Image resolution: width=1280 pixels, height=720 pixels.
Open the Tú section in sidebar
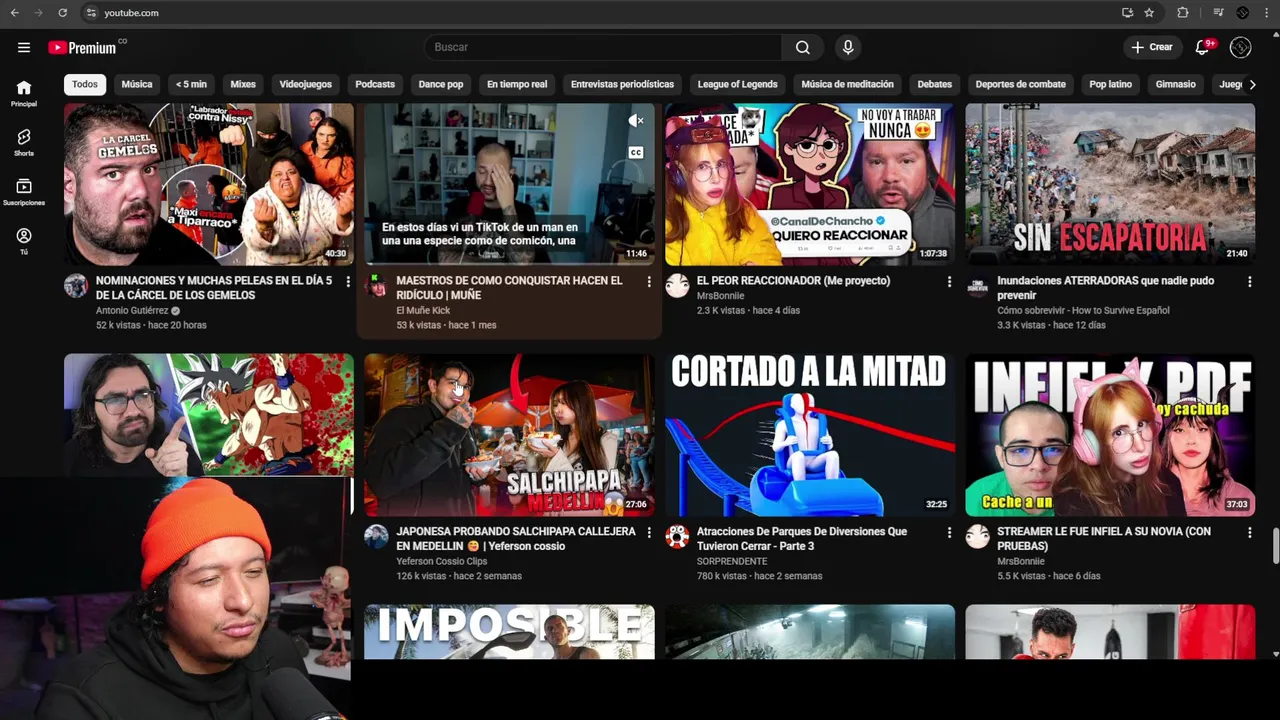pyautogui.click(x=24, y=241)
